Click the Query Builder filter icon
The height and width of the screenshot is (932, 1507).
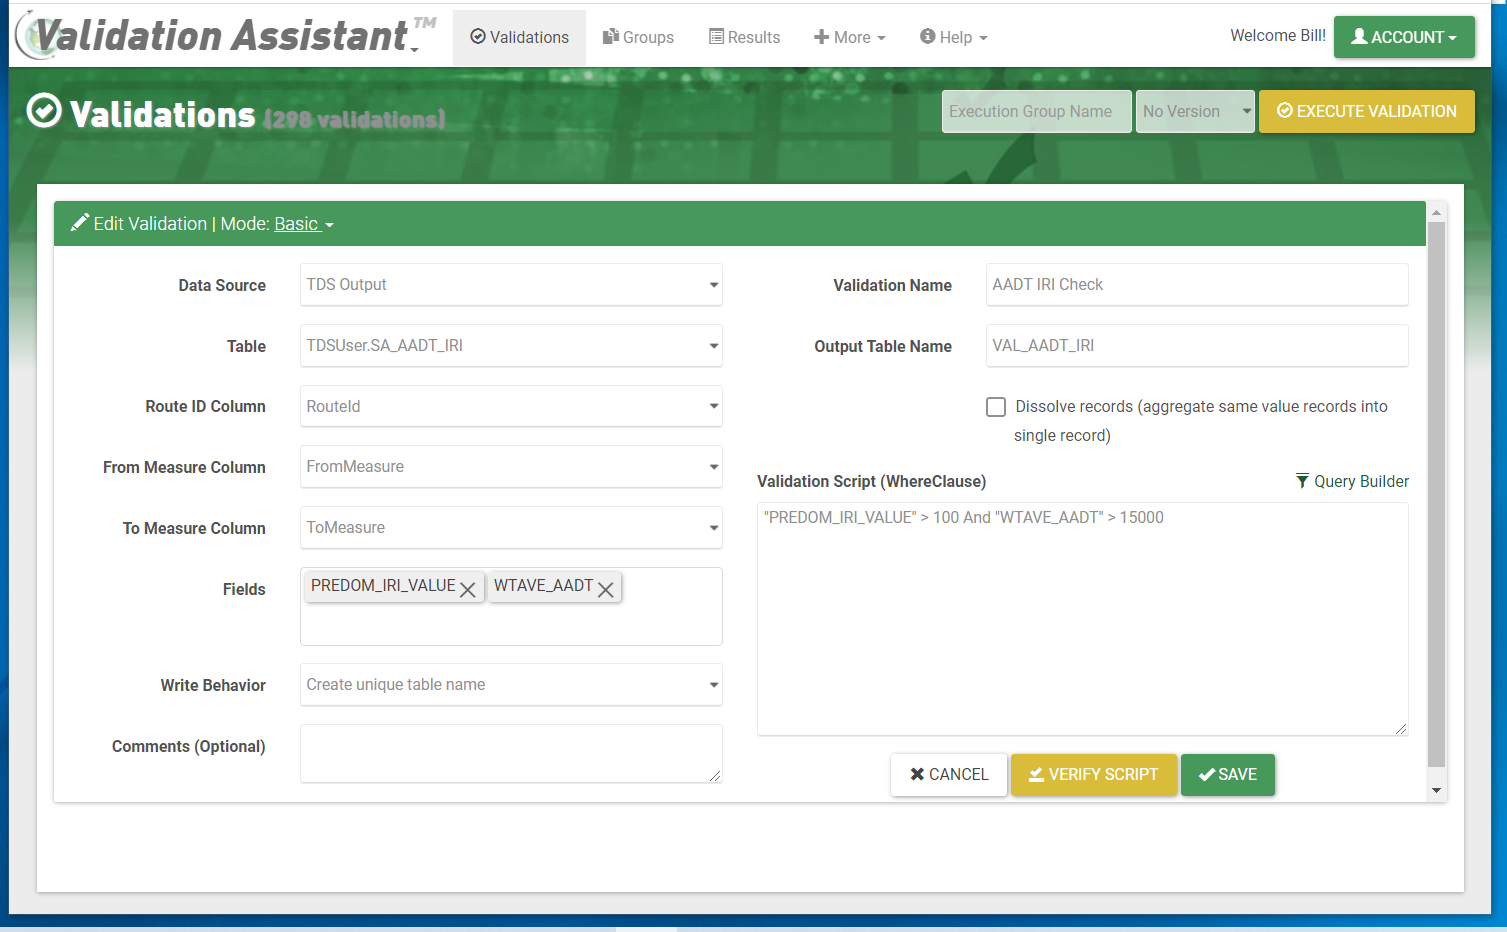tap(1302, 481)
